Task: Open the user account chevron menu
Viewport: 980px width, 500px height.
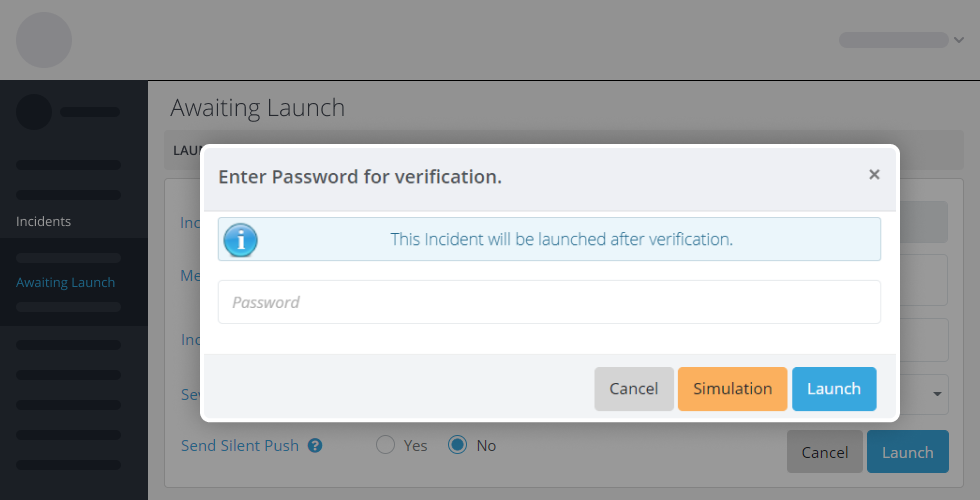Action: [x=959, y=40]
